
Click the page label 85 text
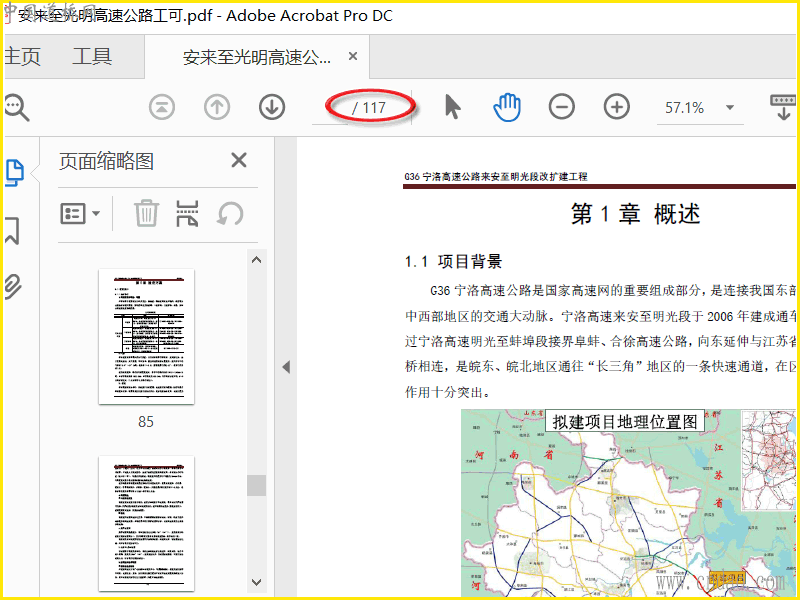pyautogui.click(x=146, y=422)
